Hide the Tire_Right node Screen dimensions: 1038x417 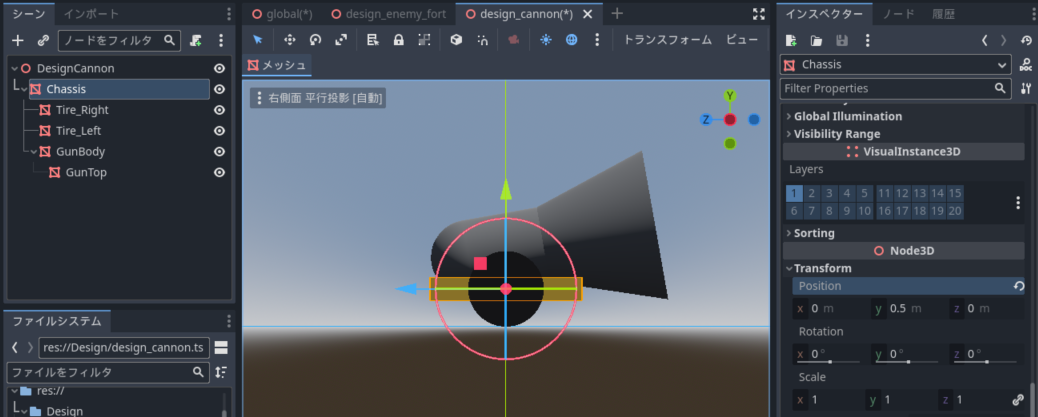pos(219,110)
